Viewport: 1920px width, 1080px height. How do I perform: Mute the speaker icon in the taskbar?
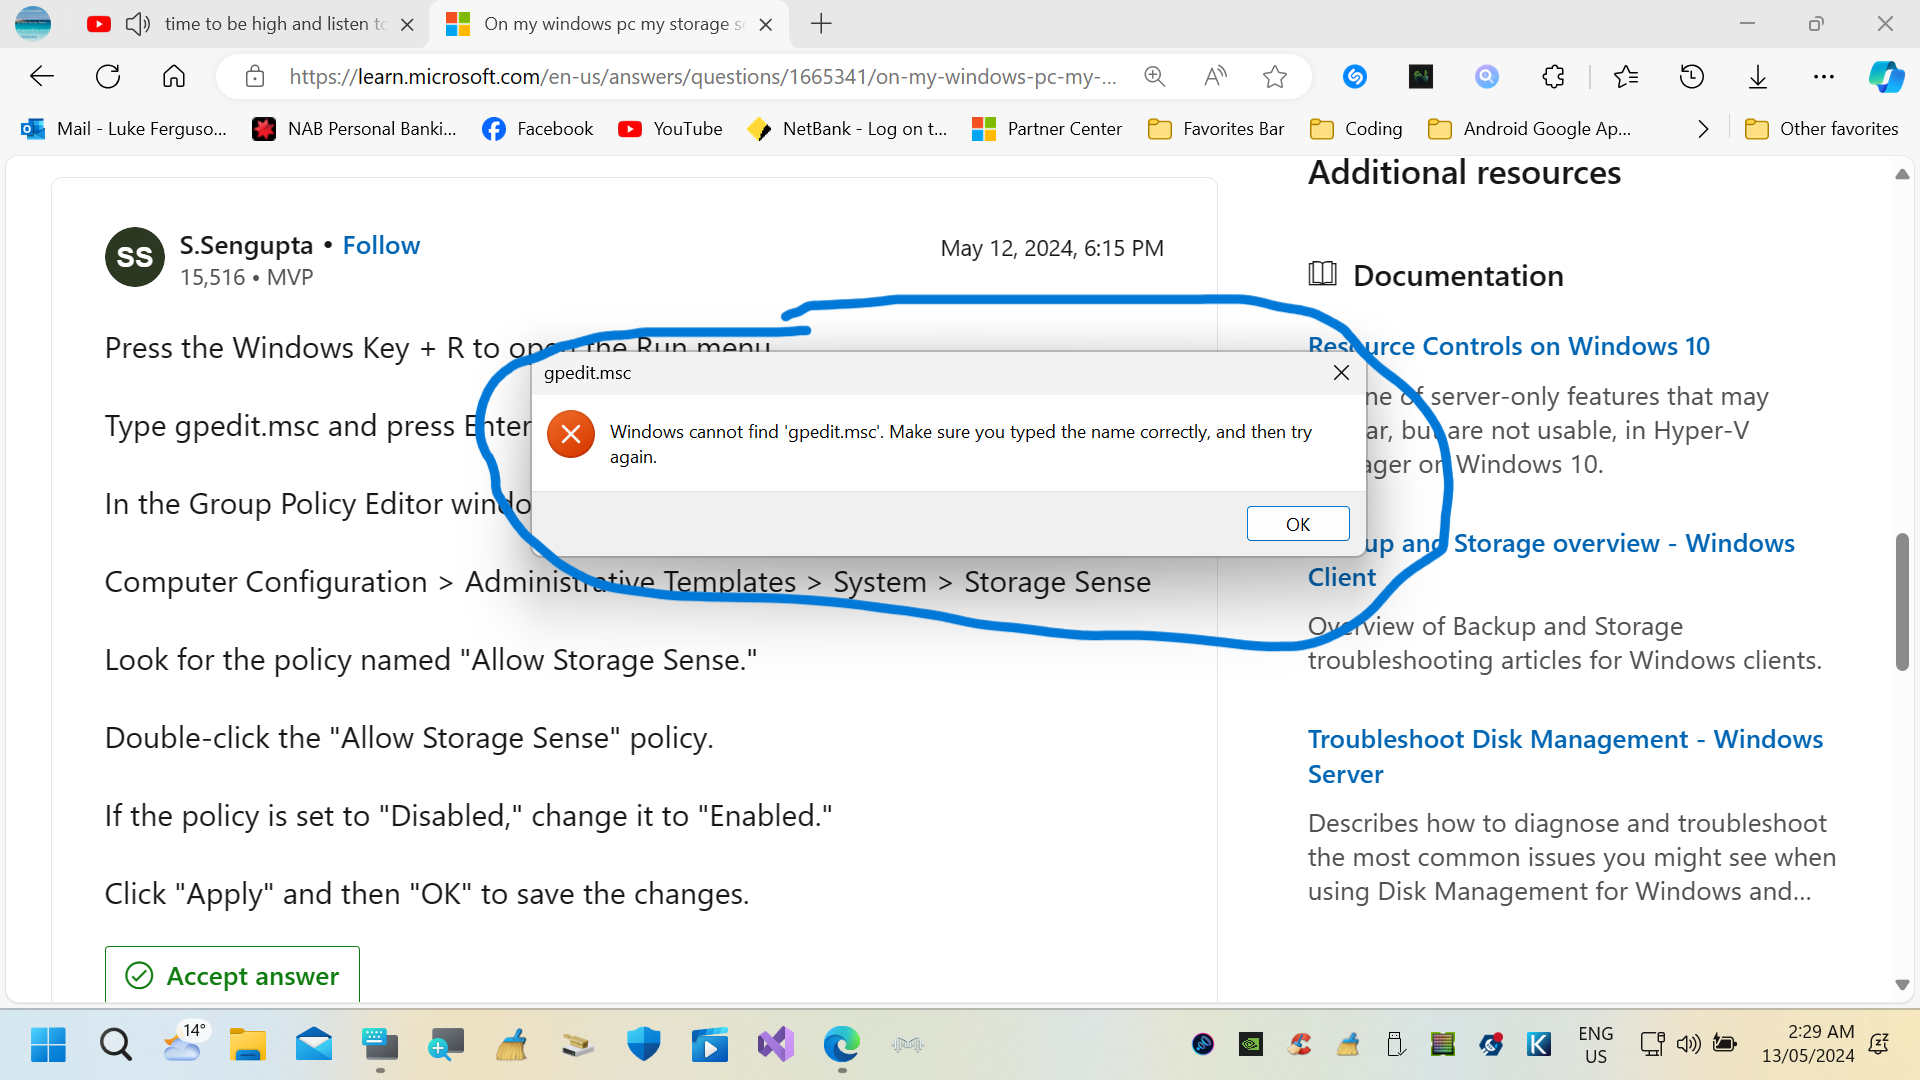tap(1688, 1044)
